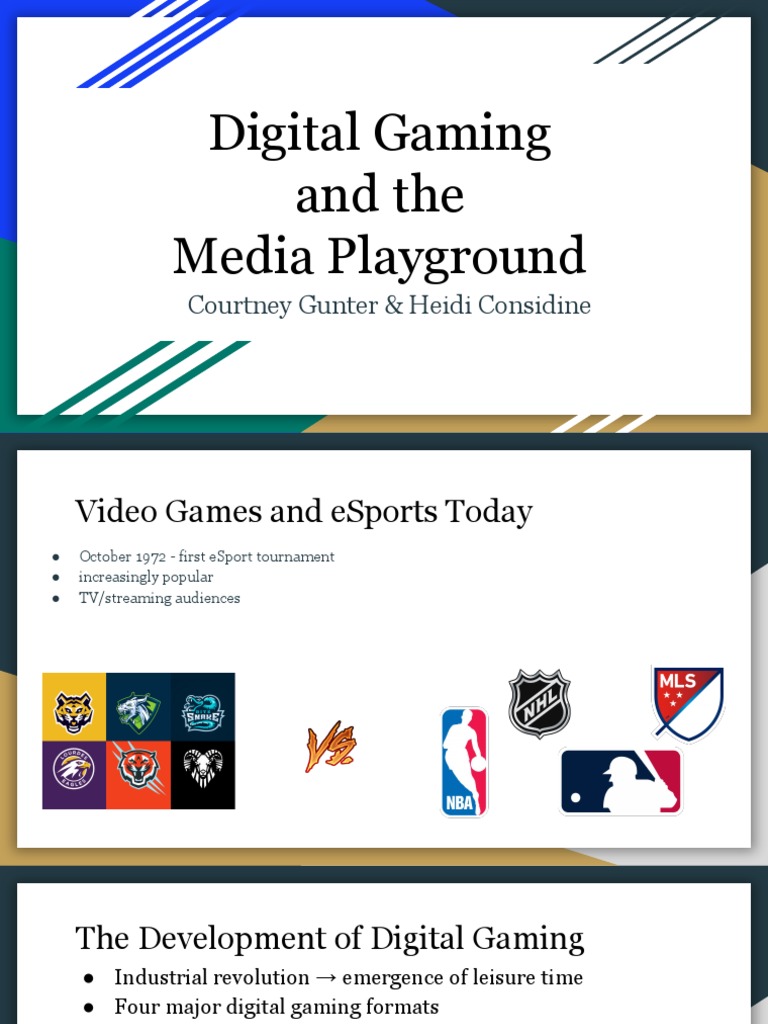The width and height of the screenshot is (768, 1024).
Task: Click the MLS crest logo
Action: (x=688, y=704)
